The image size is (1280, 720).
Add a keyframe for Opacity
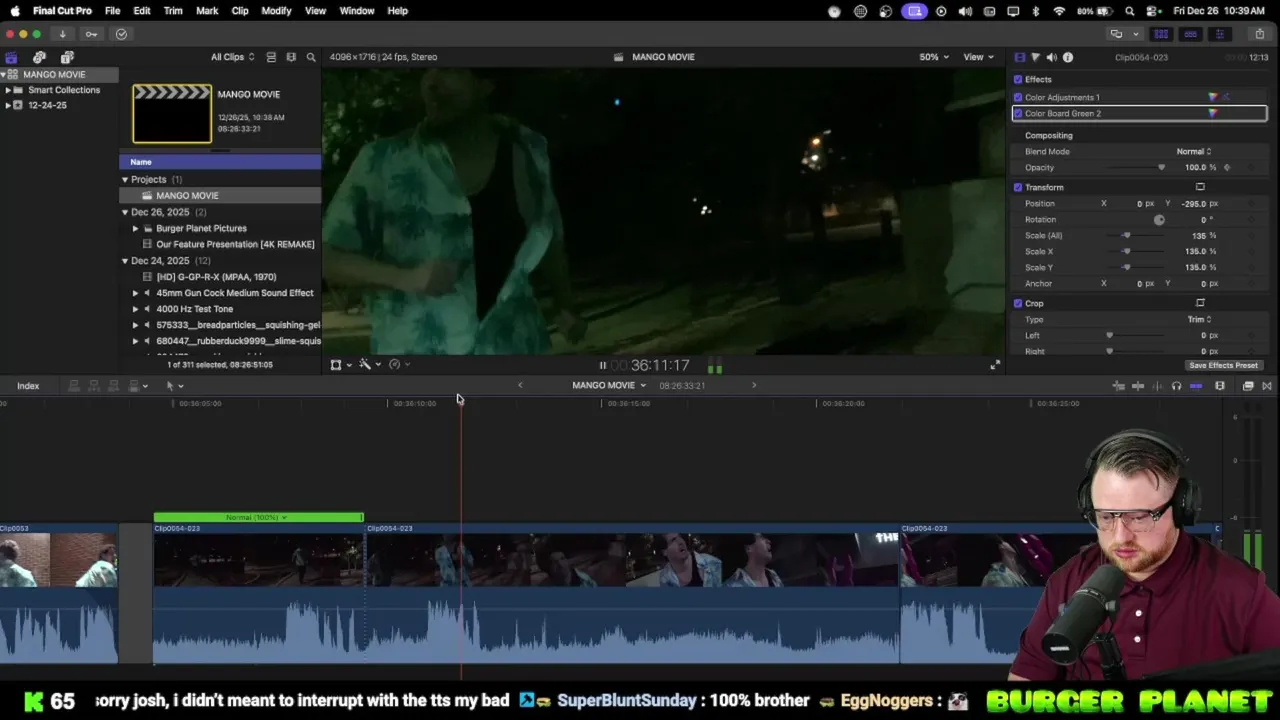[1227, 167]
